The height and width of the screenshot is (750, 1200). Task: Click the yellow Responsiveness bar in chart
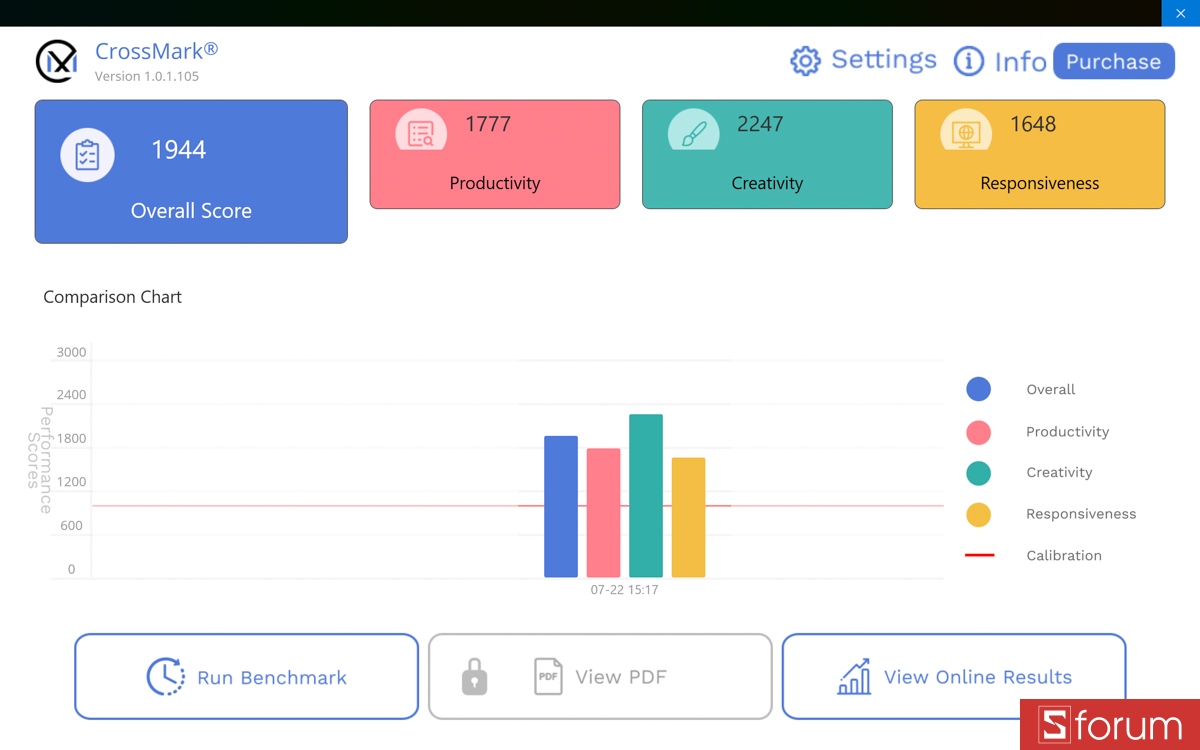(688, 518)
